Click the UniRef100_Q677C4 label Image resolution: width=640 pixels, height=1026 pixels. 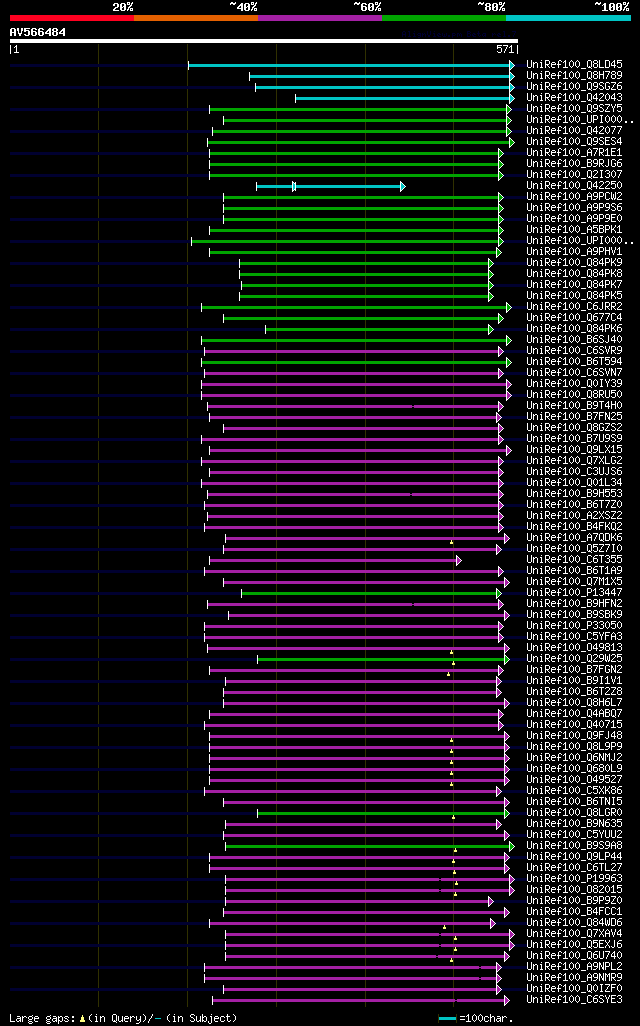[575, 317]
